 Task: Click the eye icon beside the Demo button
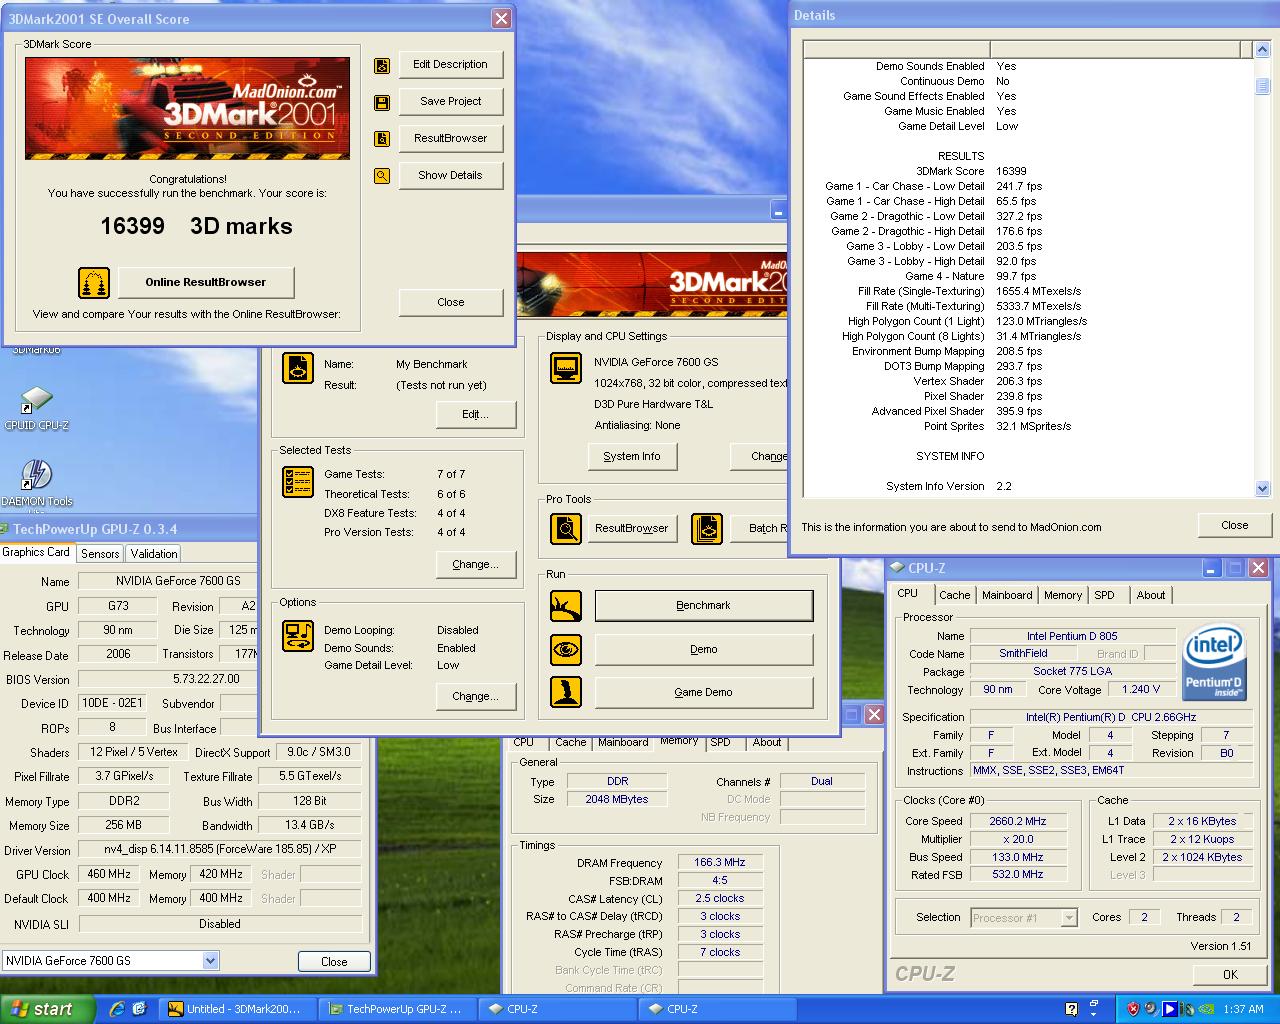566,650
